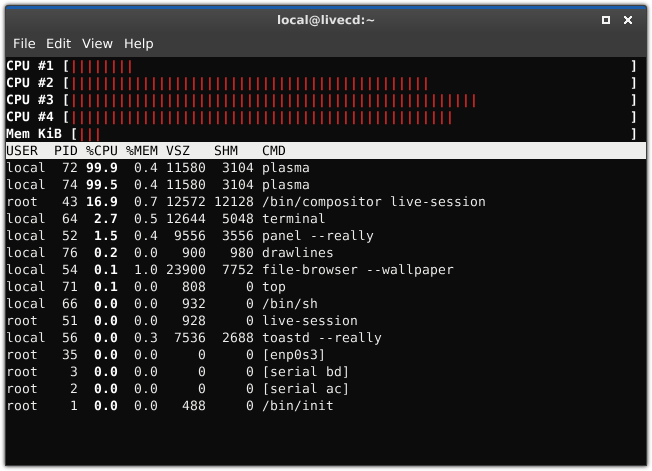Screen dimensions: 652x471
Task: Click the Mem KiB usage bar
Action: [x=354, y=134]
